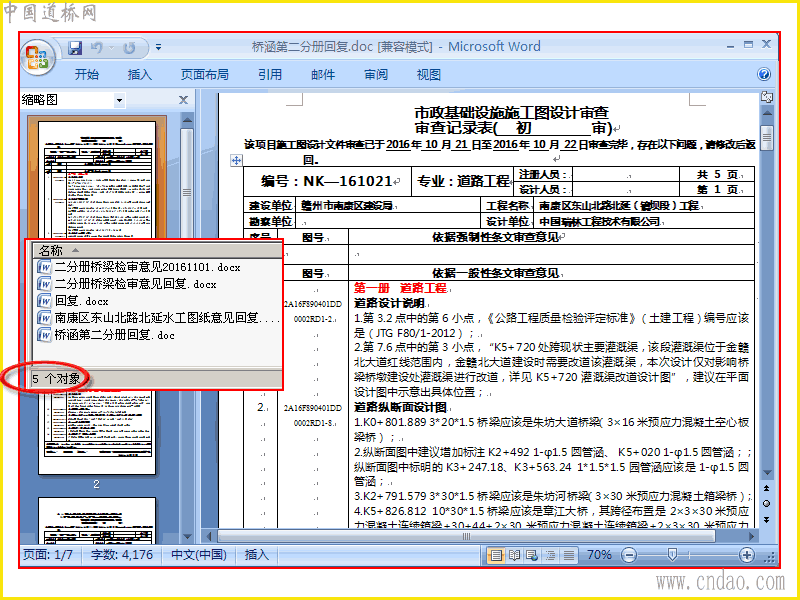Switch to Web Layout view
800x600 pixels.
[532, 555]
